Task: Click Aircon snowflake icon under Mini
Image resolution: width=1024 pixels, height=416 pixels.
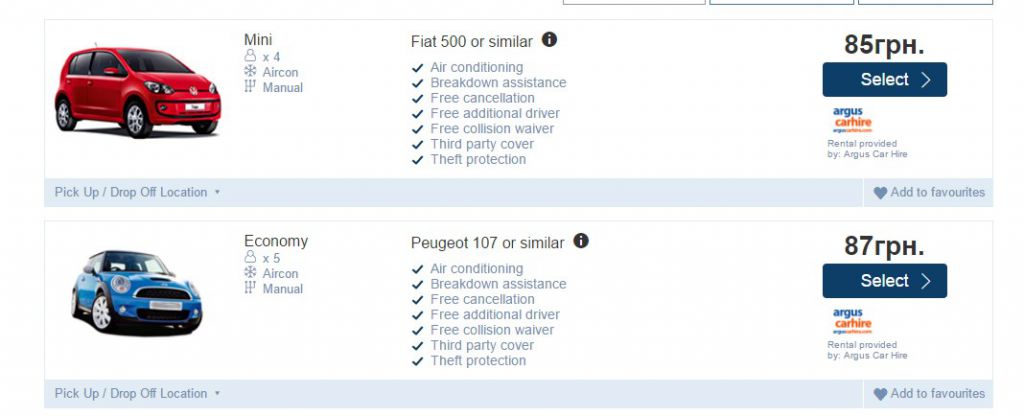Action: coord(250,72)
